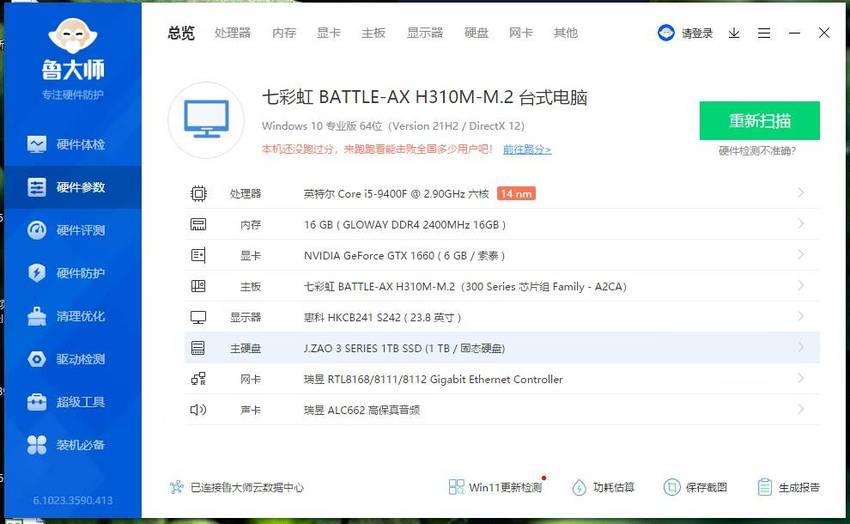Switch to the 总览 overview tab
The image size is (850, 524).
pyautogui.click(x=181, y=33)
